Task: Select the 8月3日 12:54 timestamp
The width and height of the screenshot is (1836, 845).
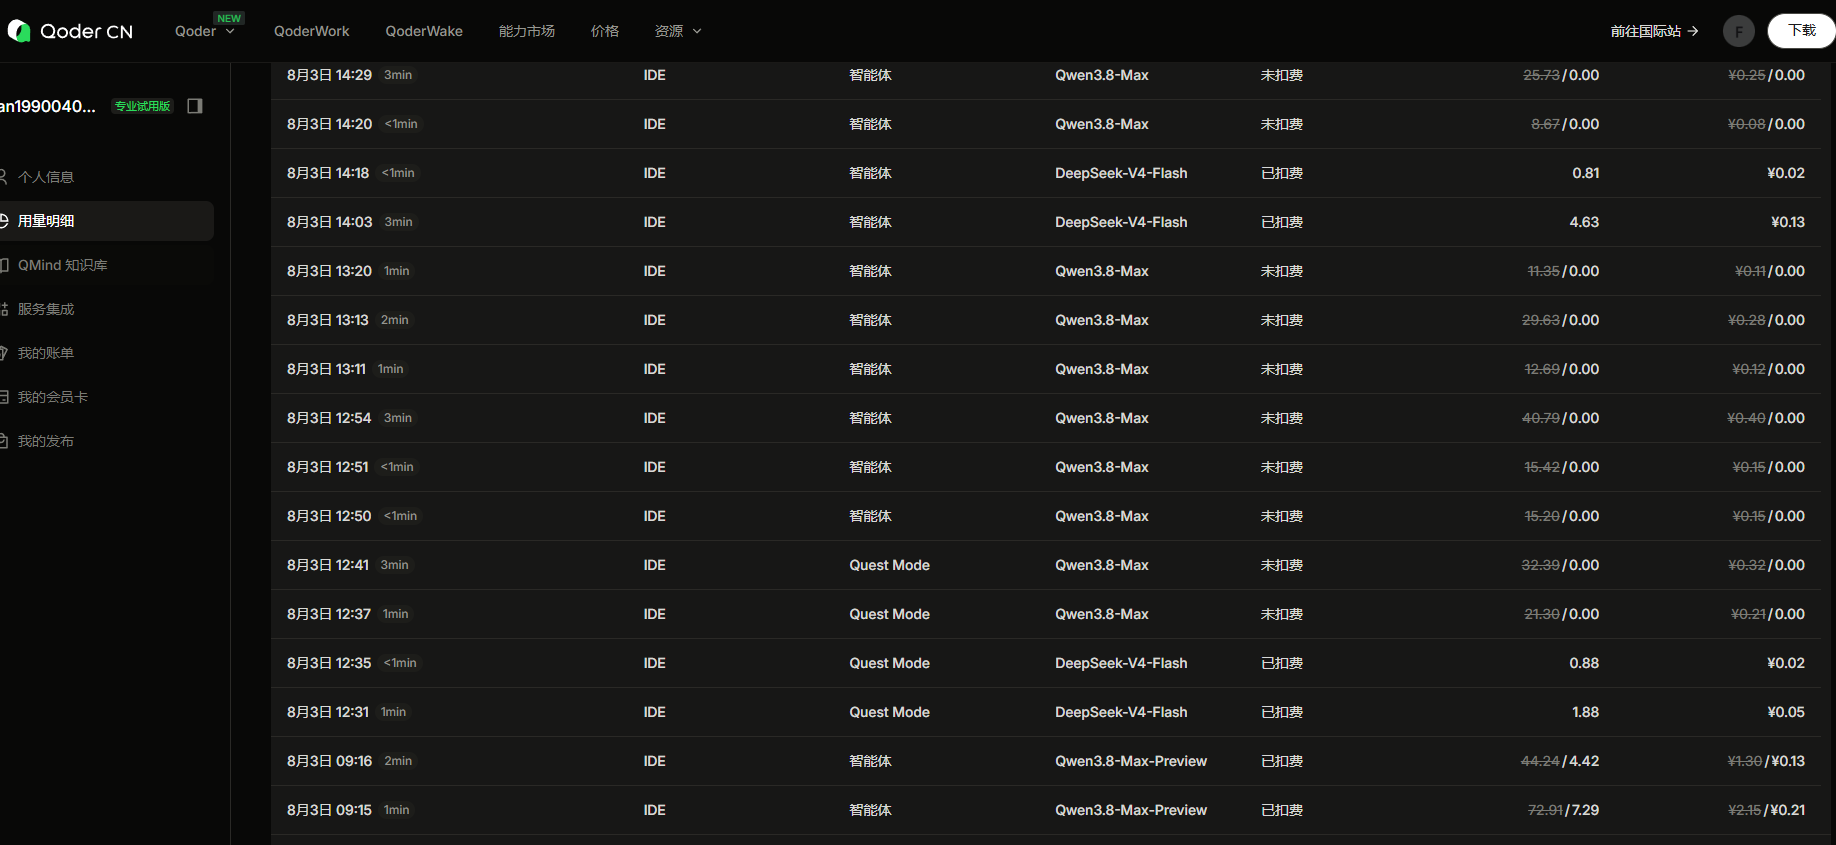Action: point(329,418)
